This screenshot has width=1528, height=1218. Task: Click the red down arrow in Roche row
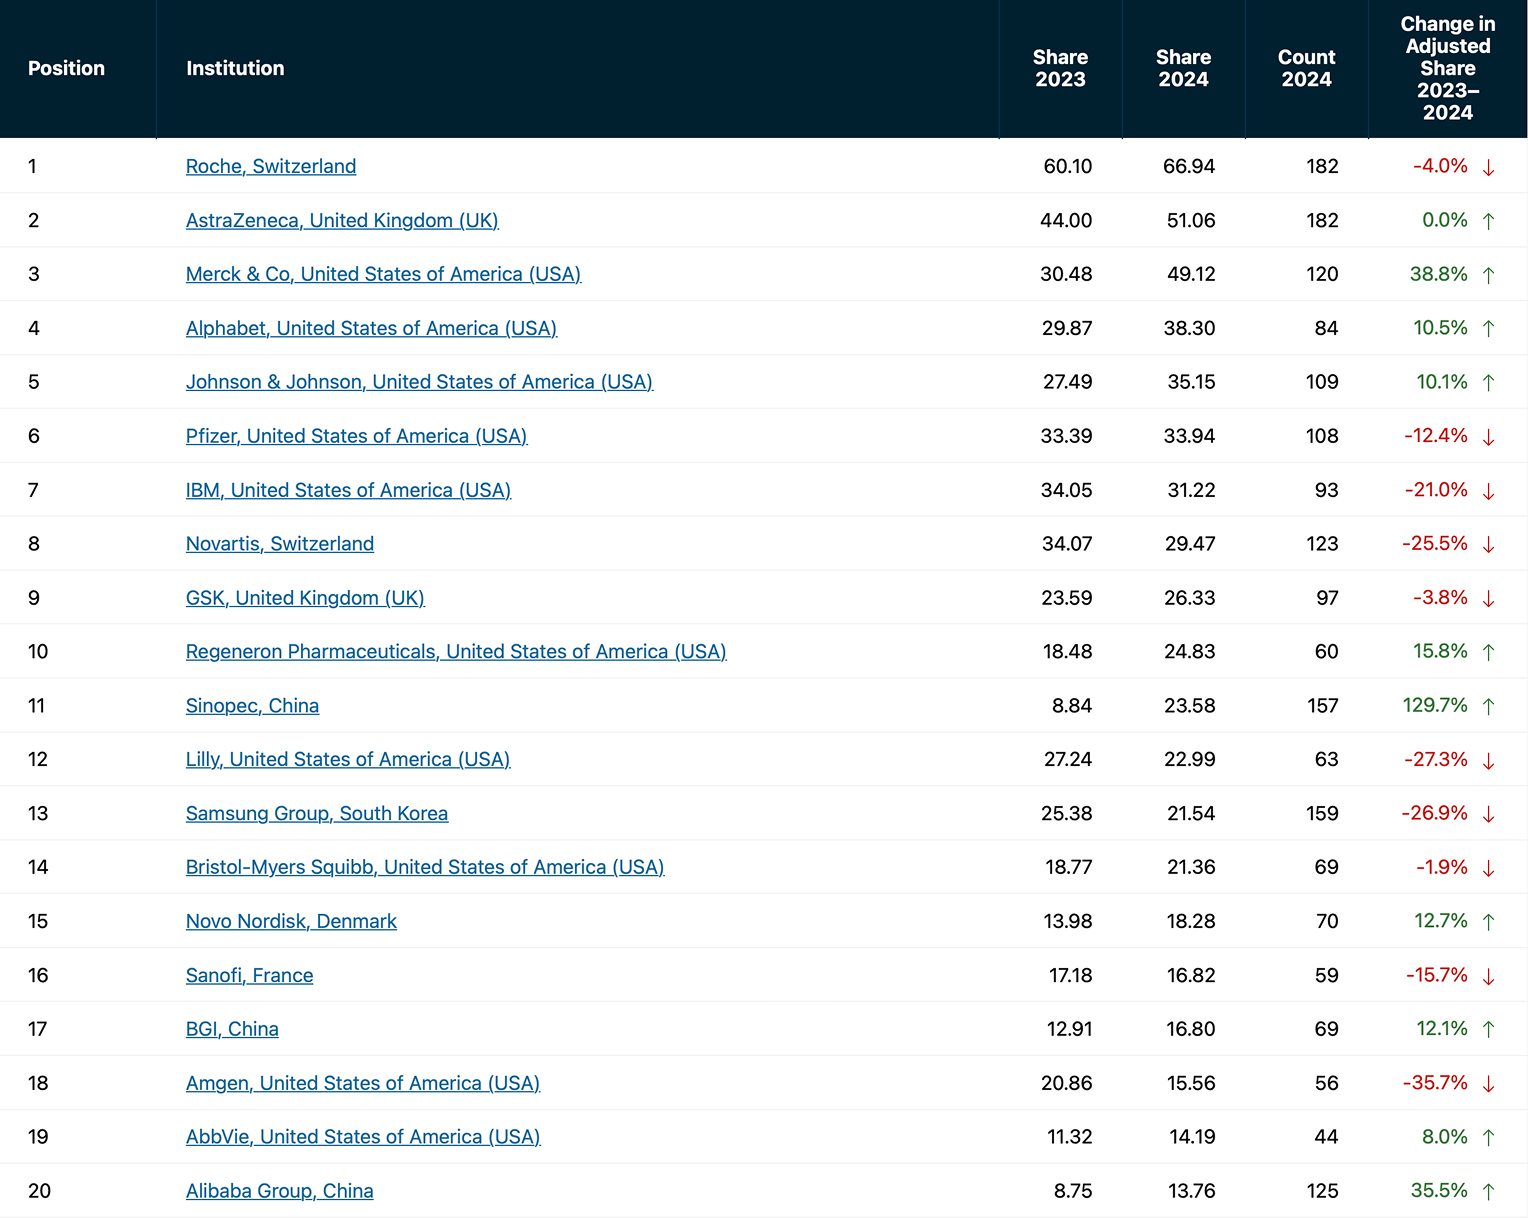coord(1488,167)
